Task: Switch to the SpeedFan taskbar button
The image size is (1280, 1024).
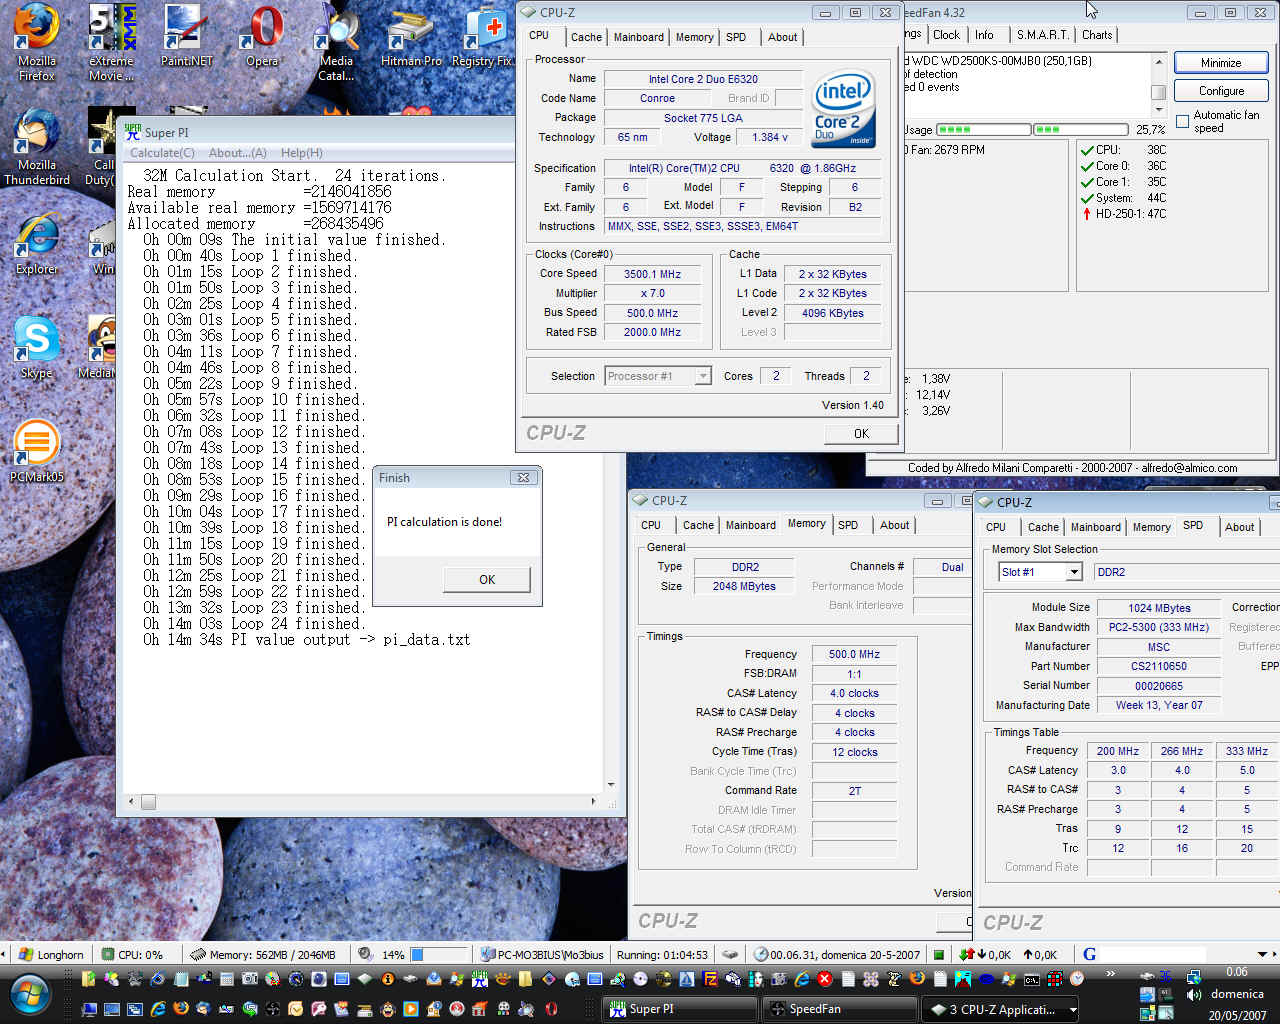Action: pyautogui.click(x=840, y=1009)
